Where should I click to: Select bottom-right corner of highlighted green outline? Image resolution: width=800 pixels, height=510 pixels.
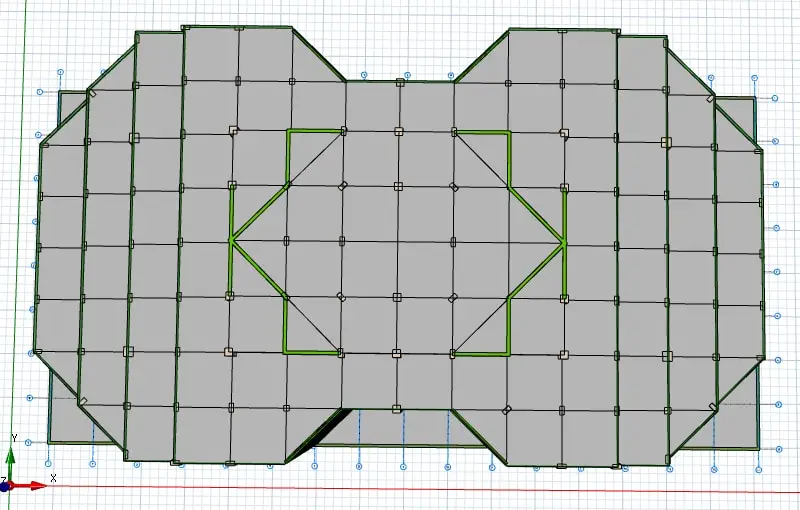(x=508, y=352)
